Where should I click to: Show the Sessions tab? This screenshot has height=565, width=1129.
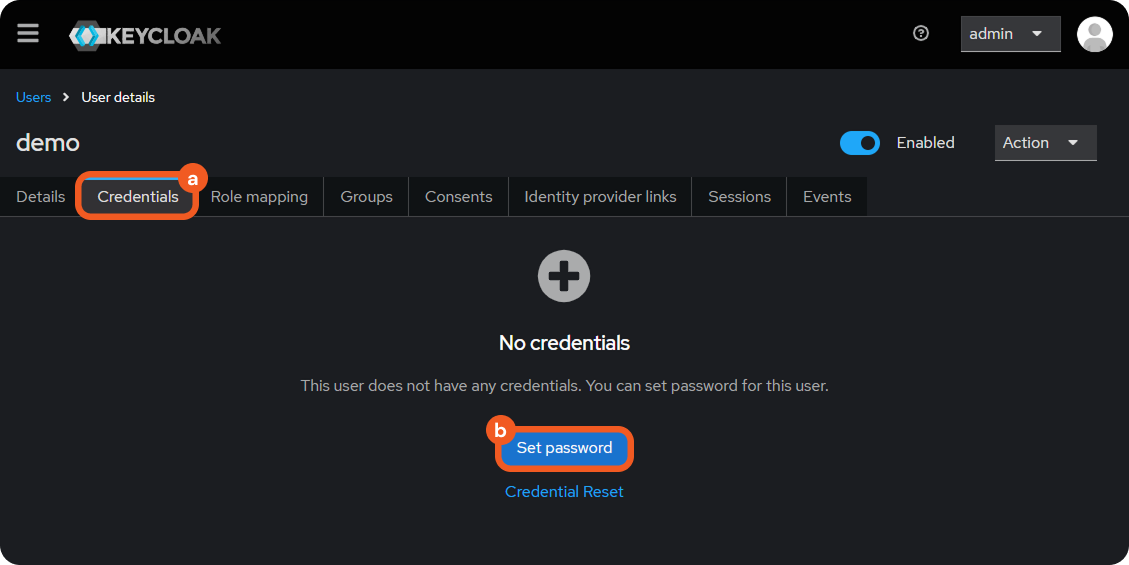click(x=739, y=197)
